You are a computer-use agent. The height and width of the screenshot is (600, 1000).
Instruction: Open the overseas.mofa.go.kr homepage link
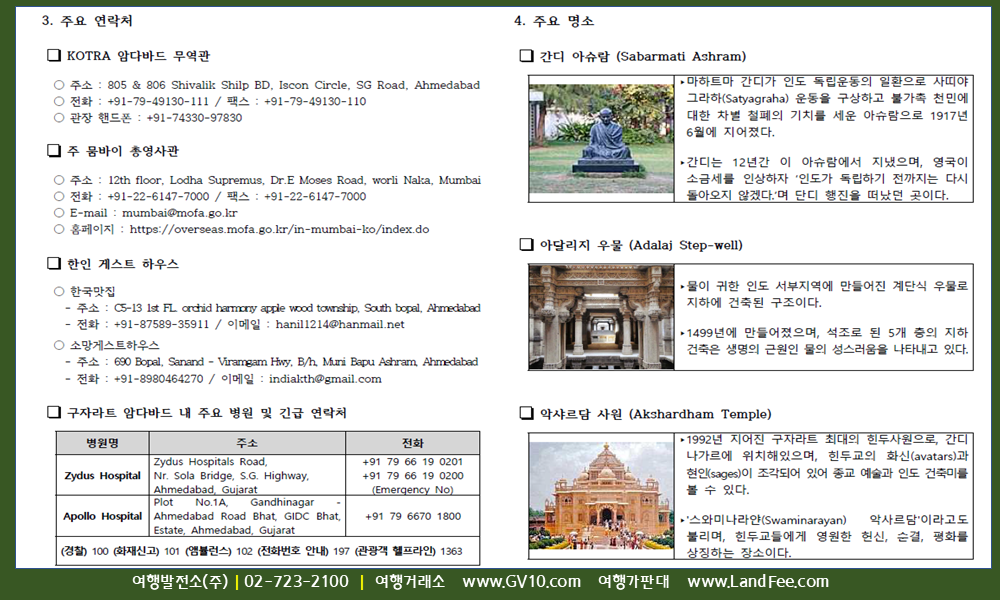point(279,229)
